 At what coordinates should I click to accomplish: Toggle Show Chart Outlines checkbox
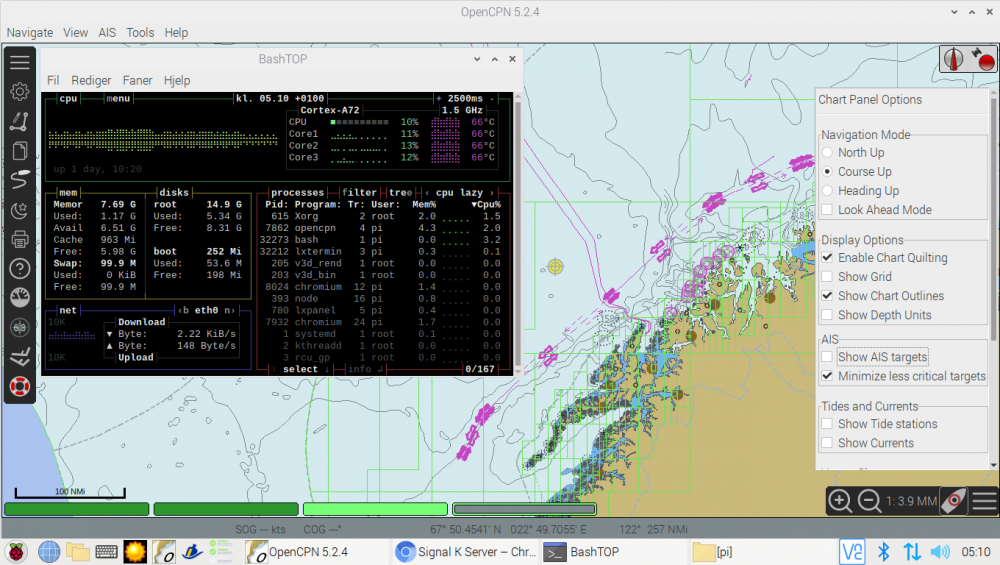[827, 296]
